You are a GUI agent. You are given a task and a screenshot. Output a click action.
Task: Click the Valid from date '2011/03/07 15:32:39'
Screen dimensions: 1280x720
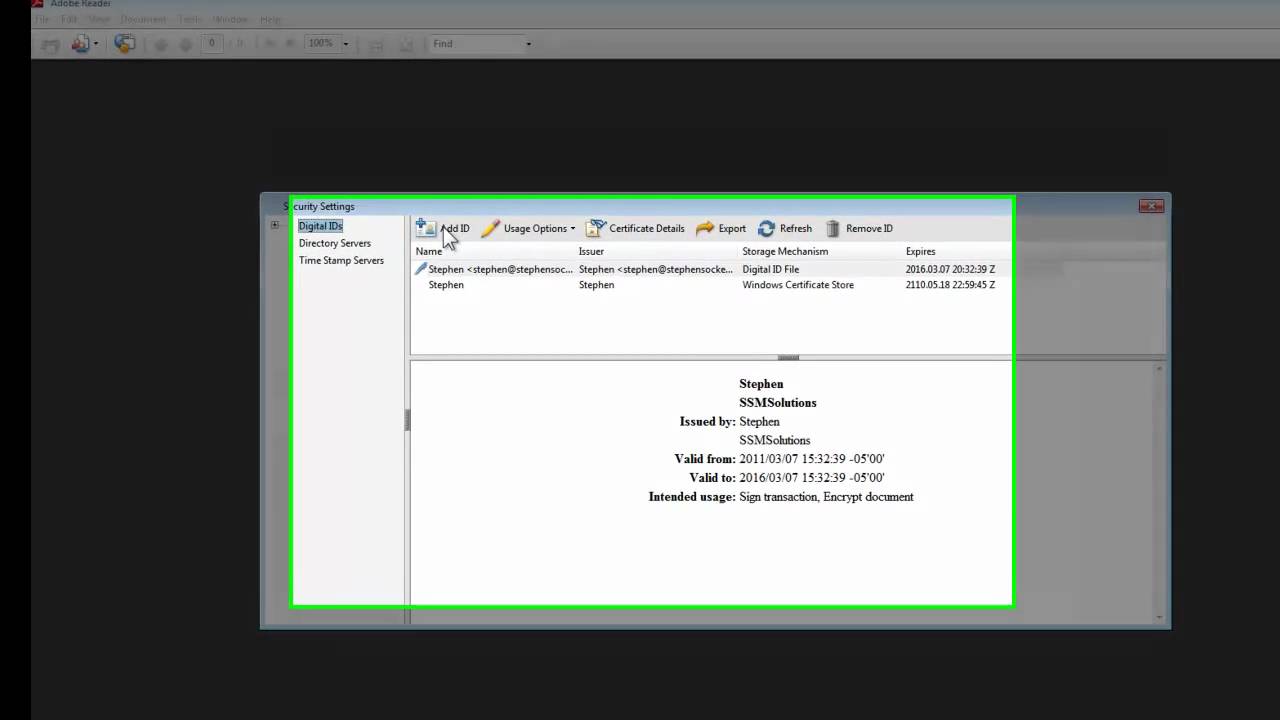(792, 459)
